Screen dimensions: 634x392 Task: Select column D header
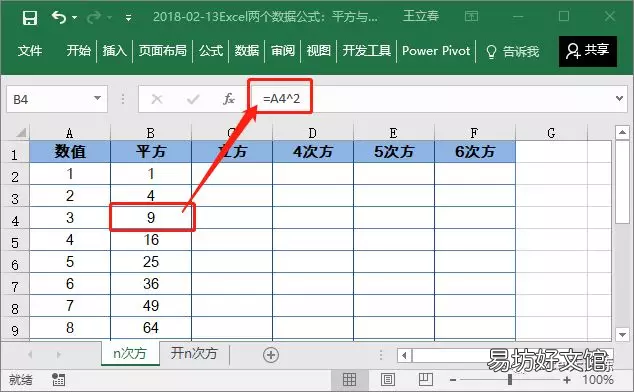313,133
